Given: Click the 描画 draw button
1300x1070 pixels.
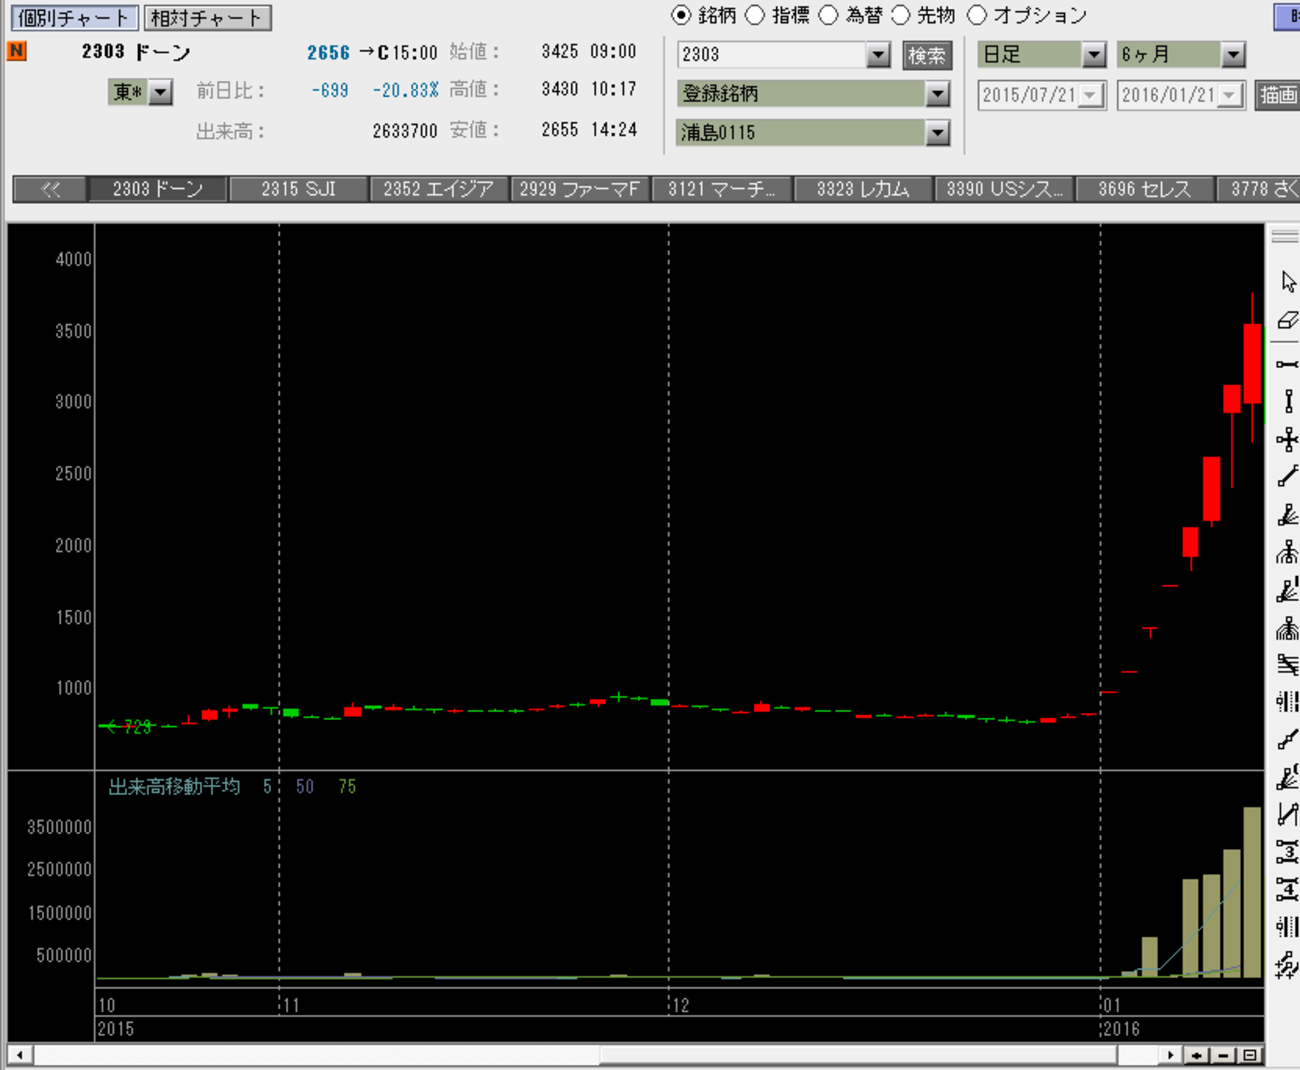Looking at the screenshot, I should (1278, 95).
